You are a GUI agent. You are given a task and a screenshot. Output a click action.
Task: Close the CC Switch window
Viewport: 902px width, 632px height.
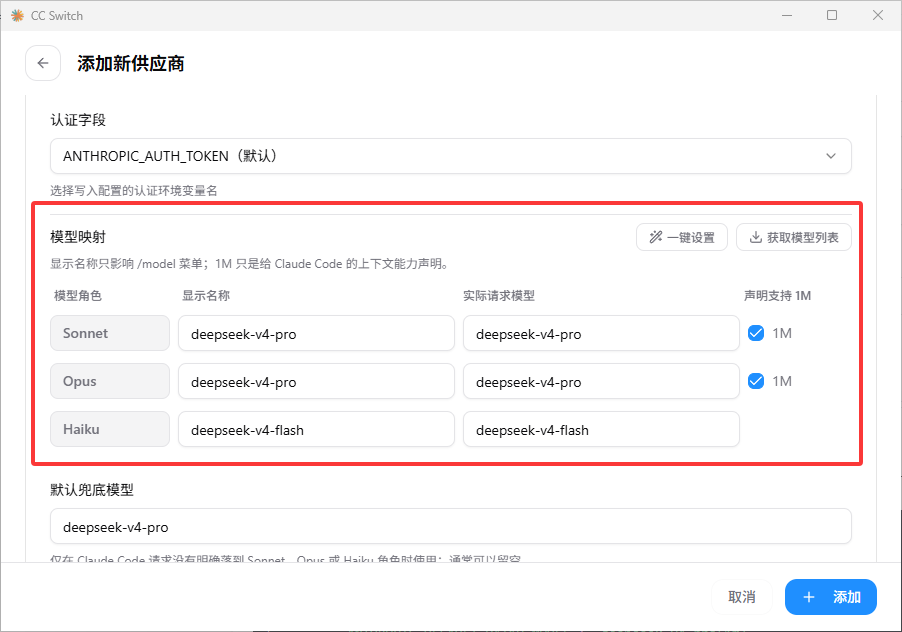tap(877, 16)
